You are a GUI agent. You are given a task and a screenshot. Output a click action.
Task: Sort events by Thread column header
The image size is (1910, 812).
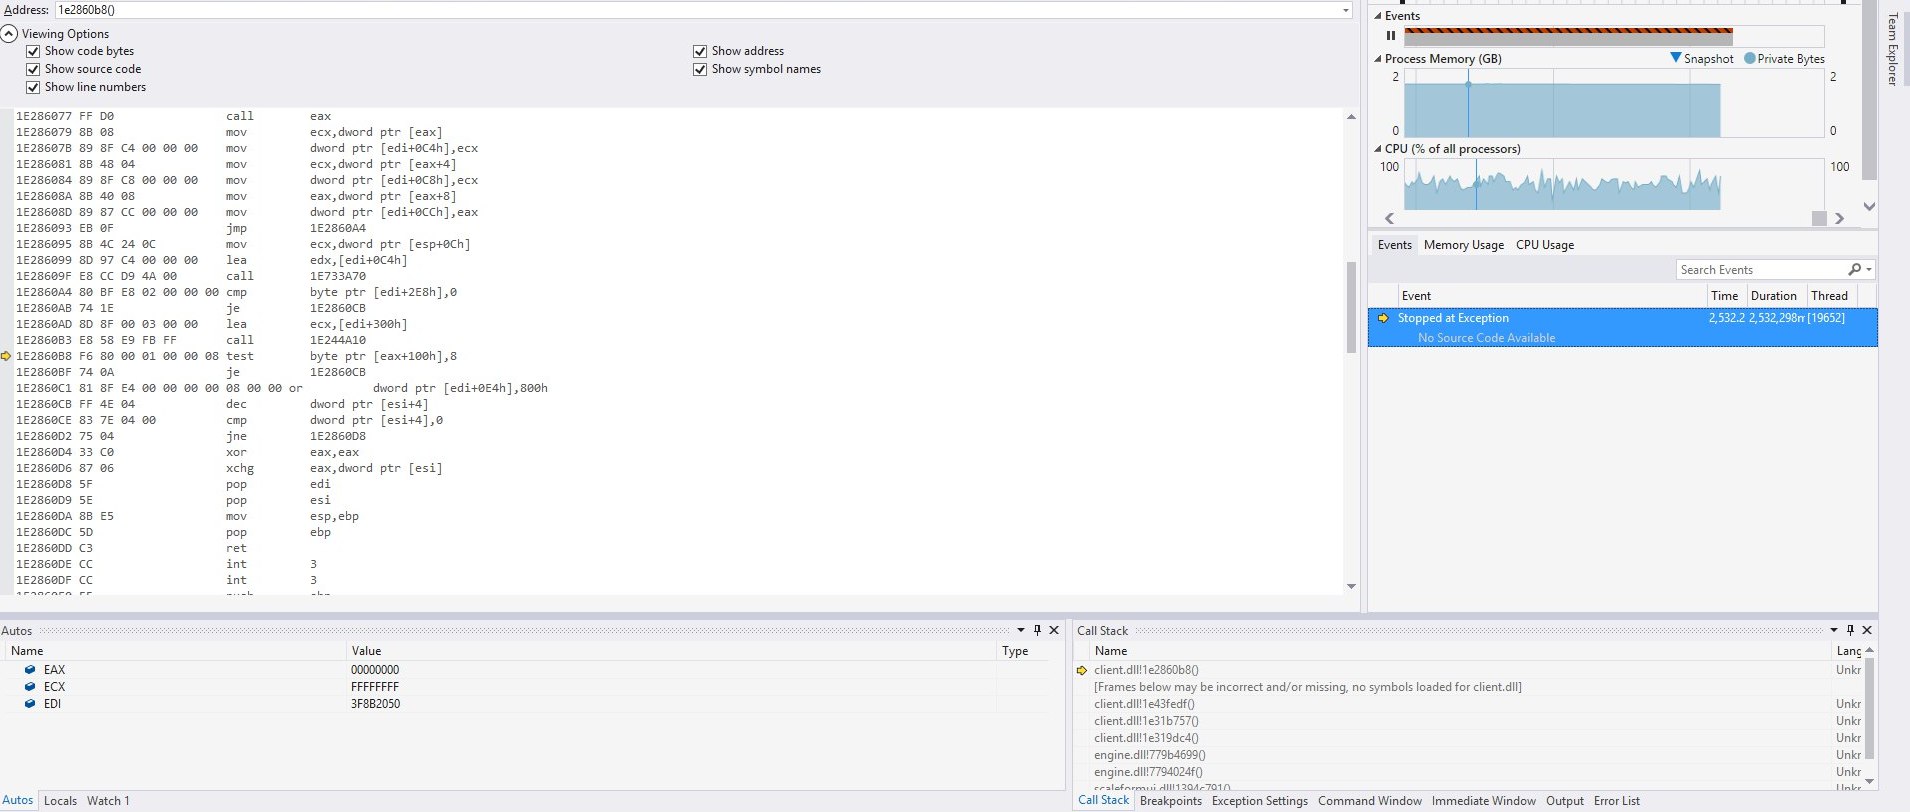[1831, 296]
